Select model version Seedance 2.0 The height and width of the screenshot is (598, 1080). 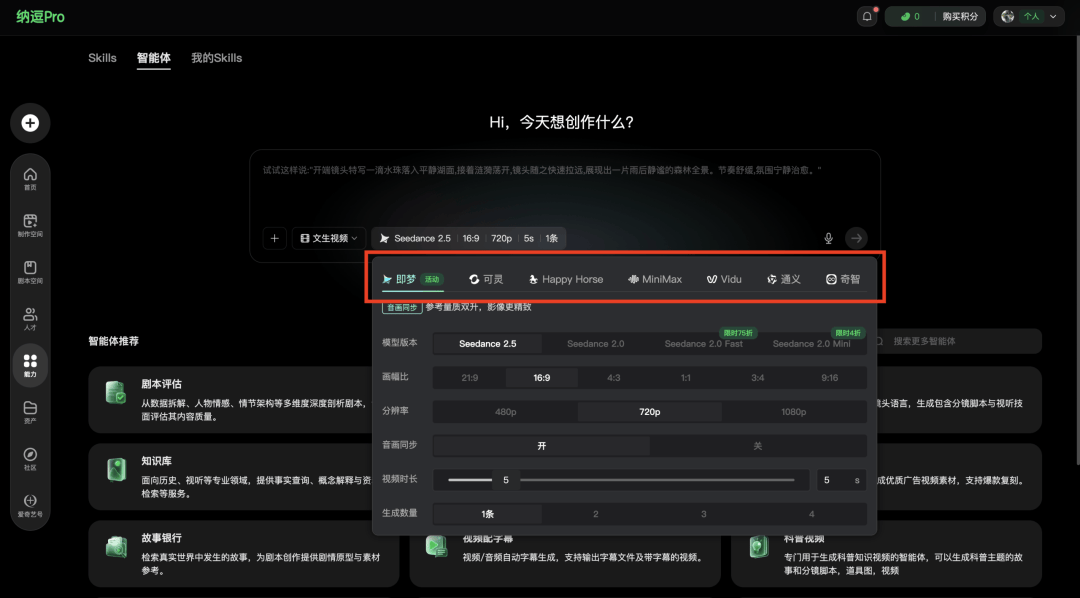596,344
